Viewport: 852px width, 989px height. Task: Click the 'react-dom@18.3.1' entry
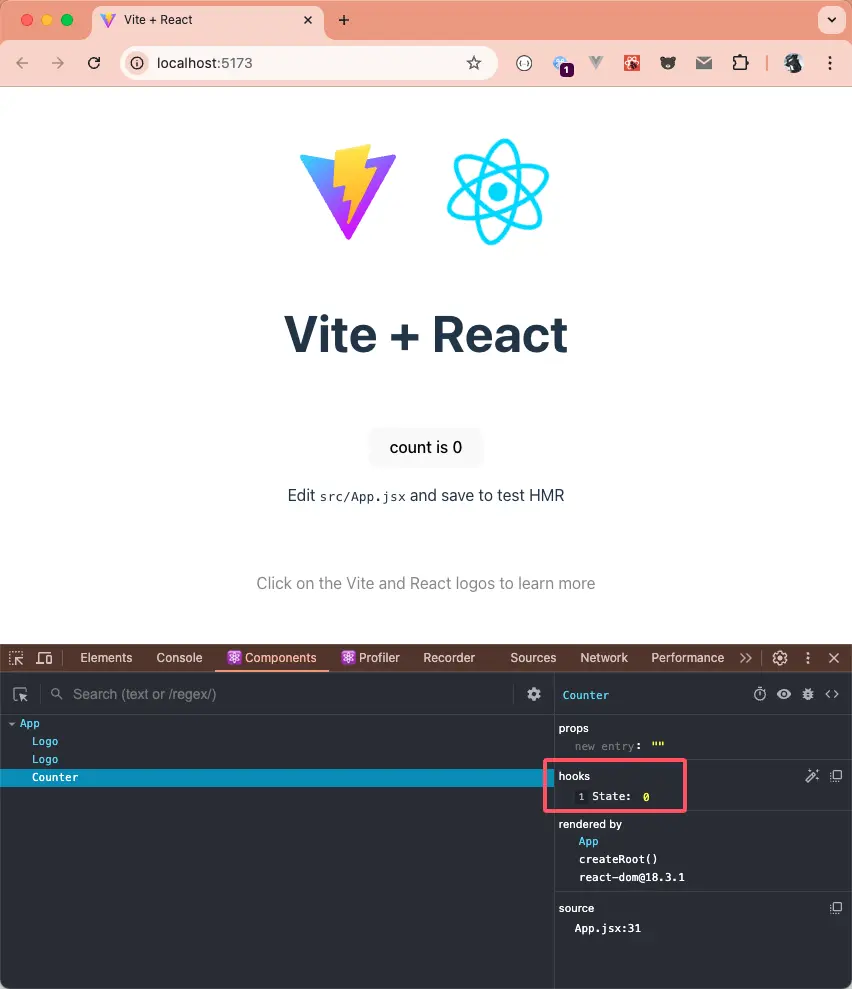(631, 877)
